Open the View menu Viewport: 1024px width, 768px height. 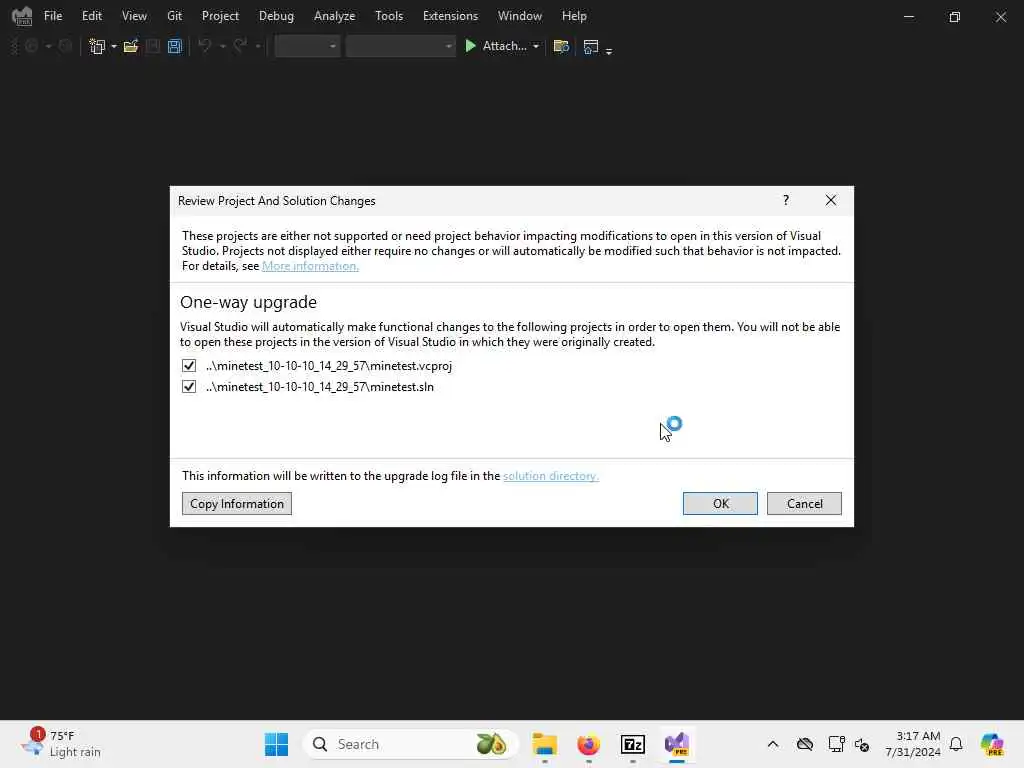(x=134, y=16)
